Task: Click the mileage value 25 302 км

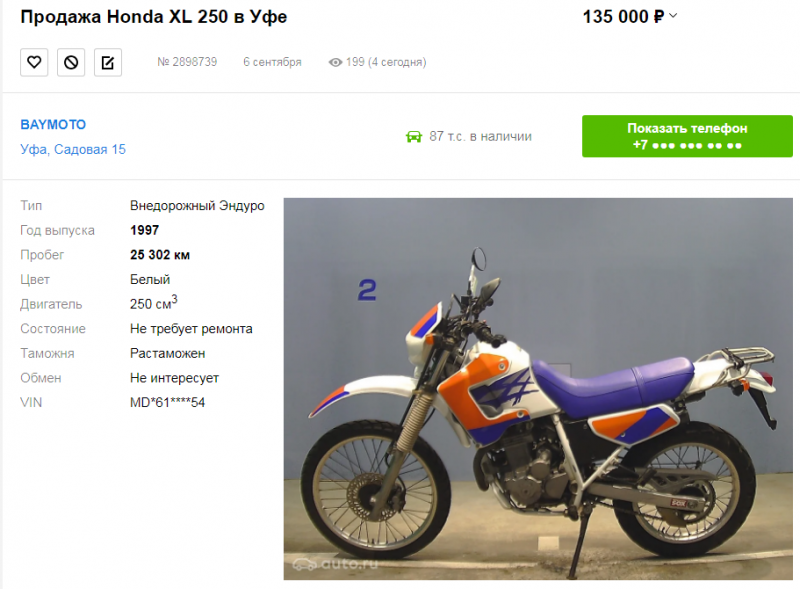Action: coord(160,255)
